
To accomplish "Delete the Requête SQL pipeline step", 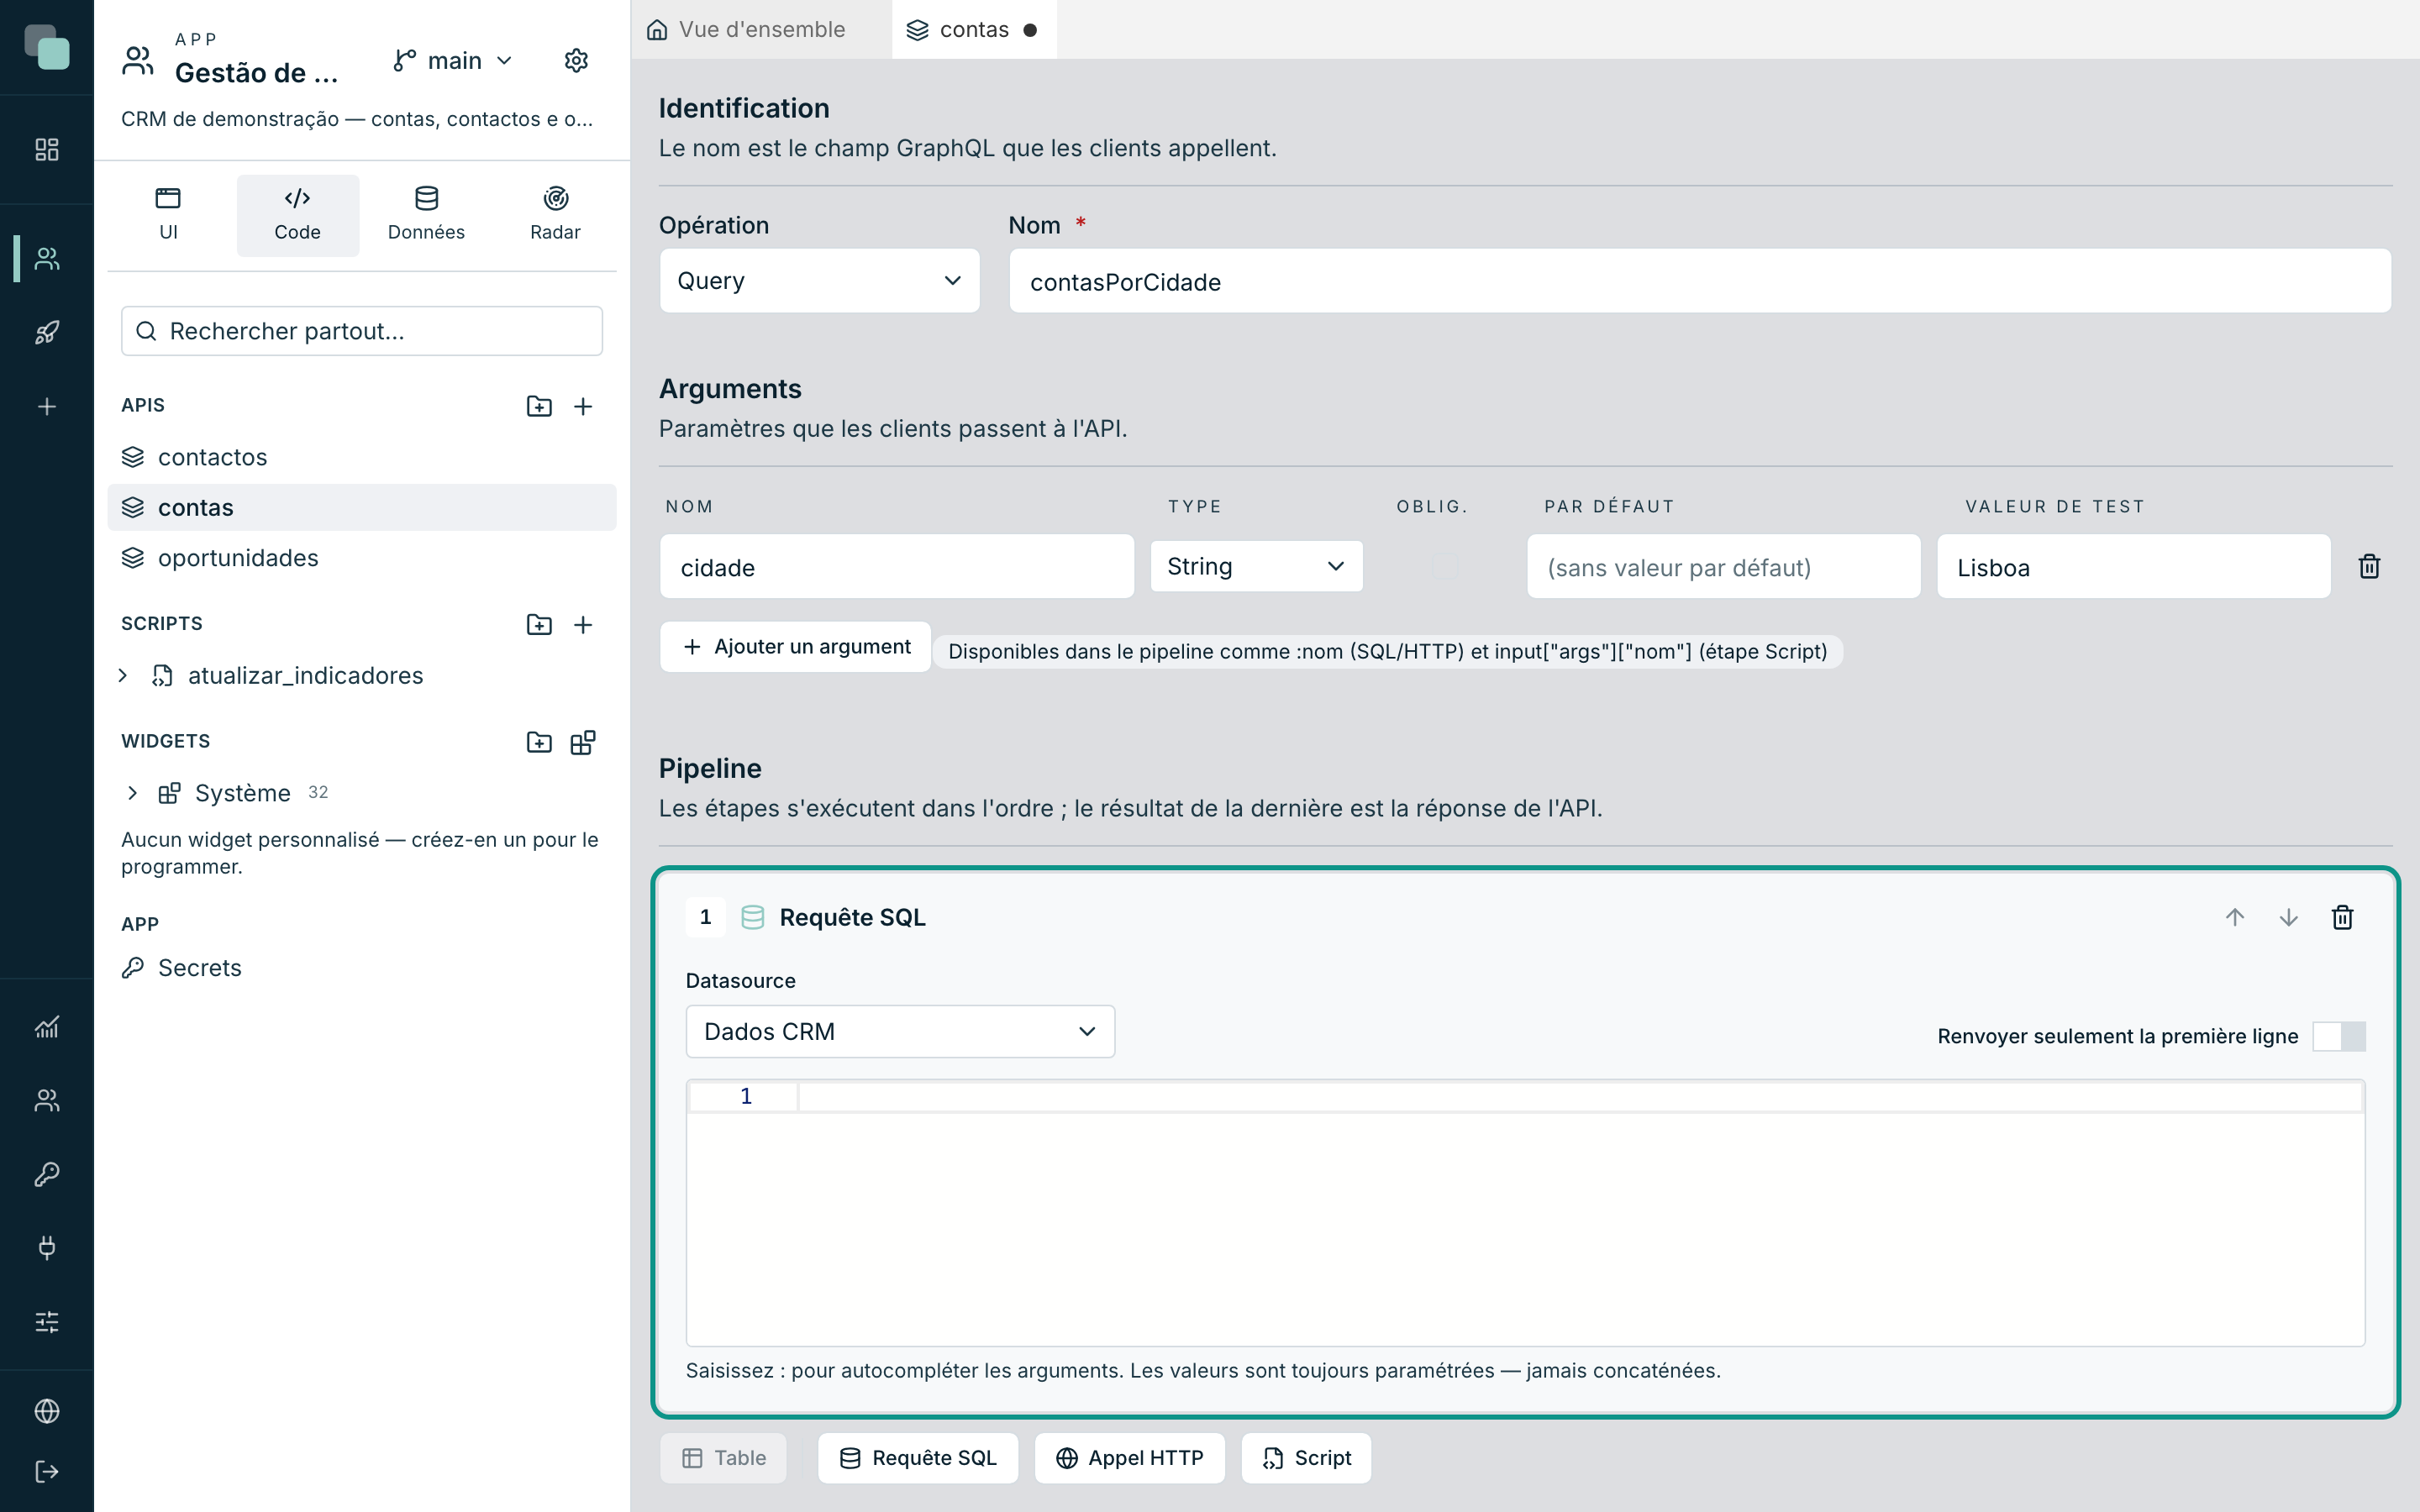I will (x=2342, y=917).
